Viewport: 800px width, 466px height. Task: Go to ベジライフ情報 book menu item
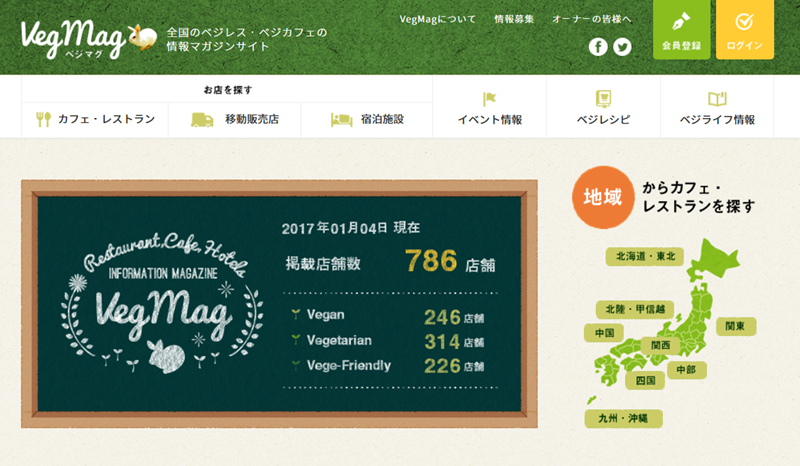coord(716,109)
